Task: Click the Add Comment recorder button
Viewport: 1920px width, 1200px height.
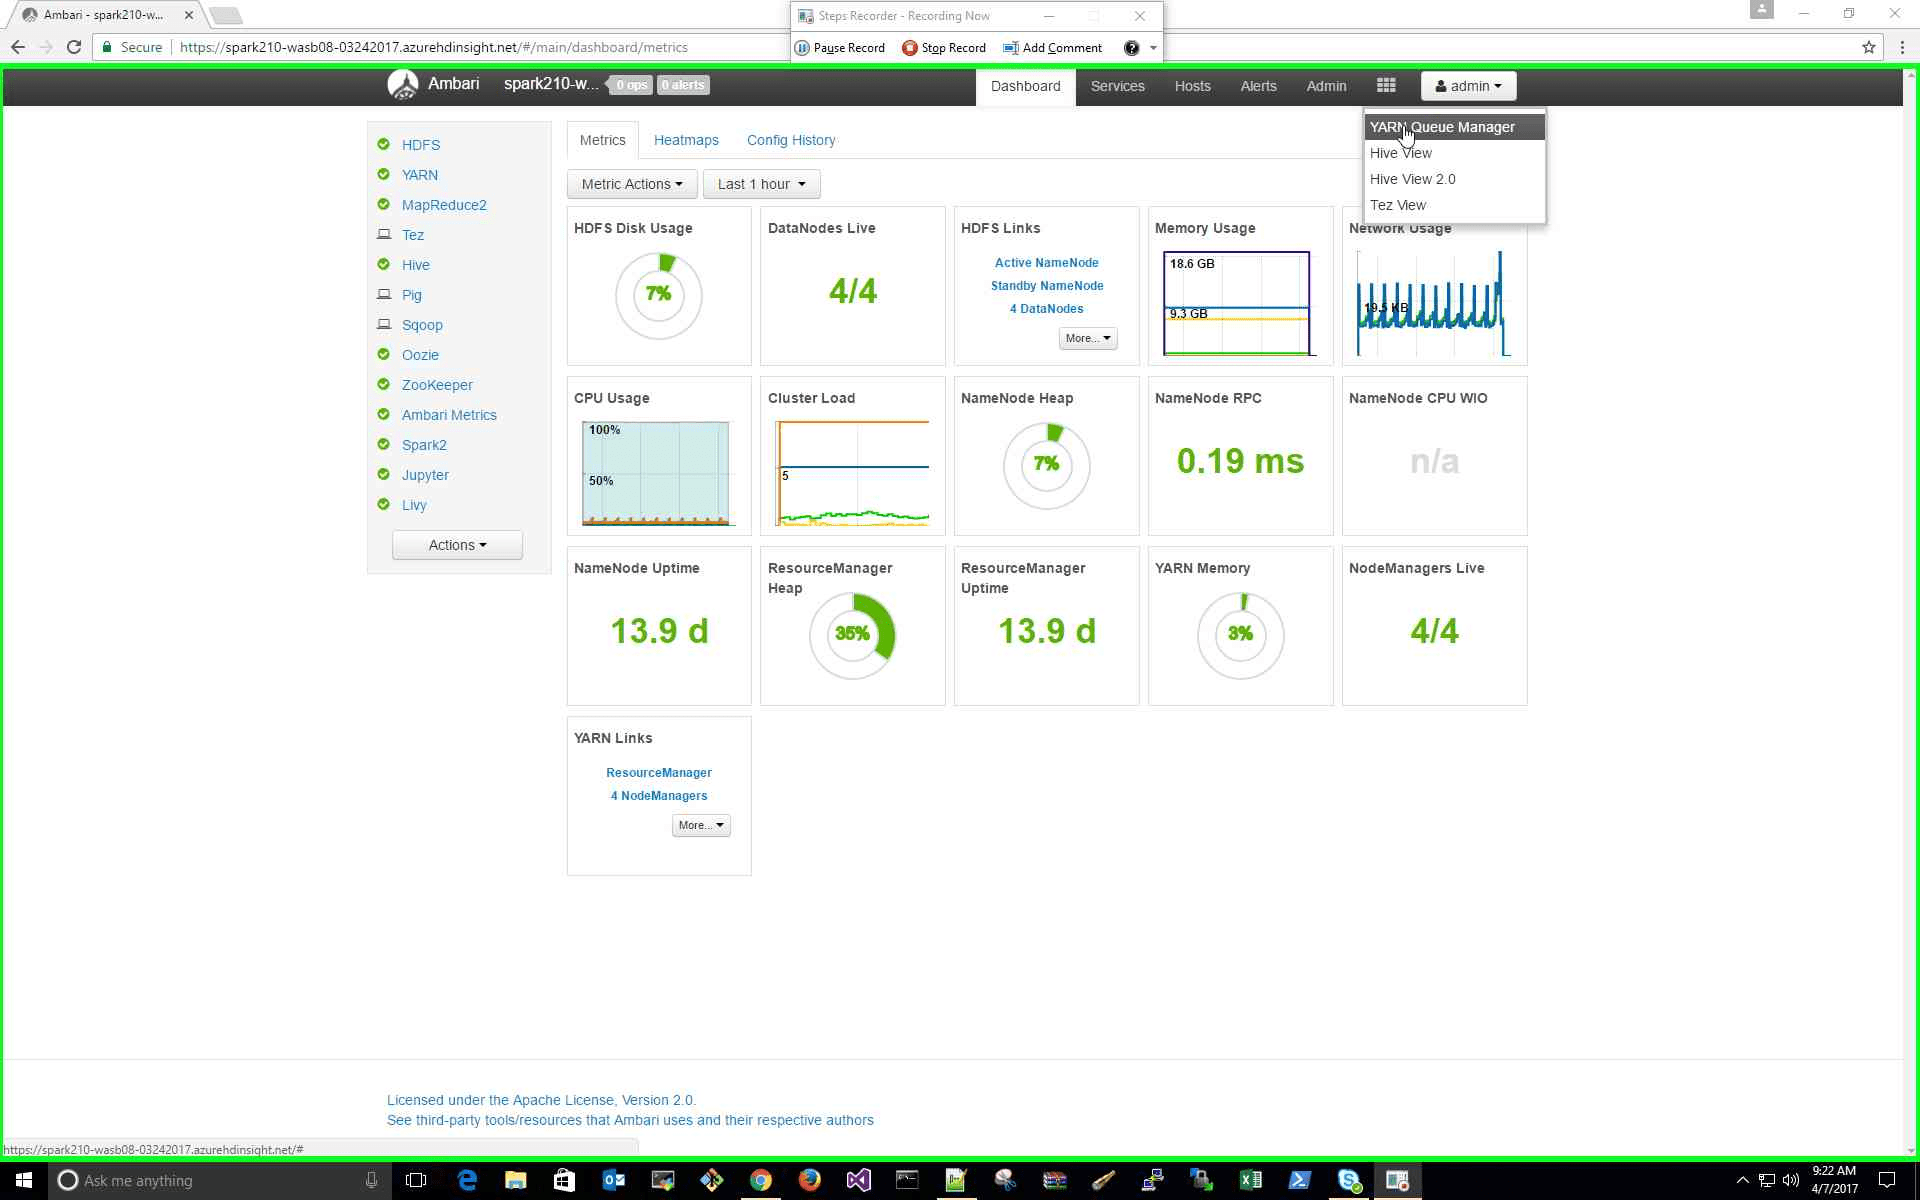Action: [1052, 48]
